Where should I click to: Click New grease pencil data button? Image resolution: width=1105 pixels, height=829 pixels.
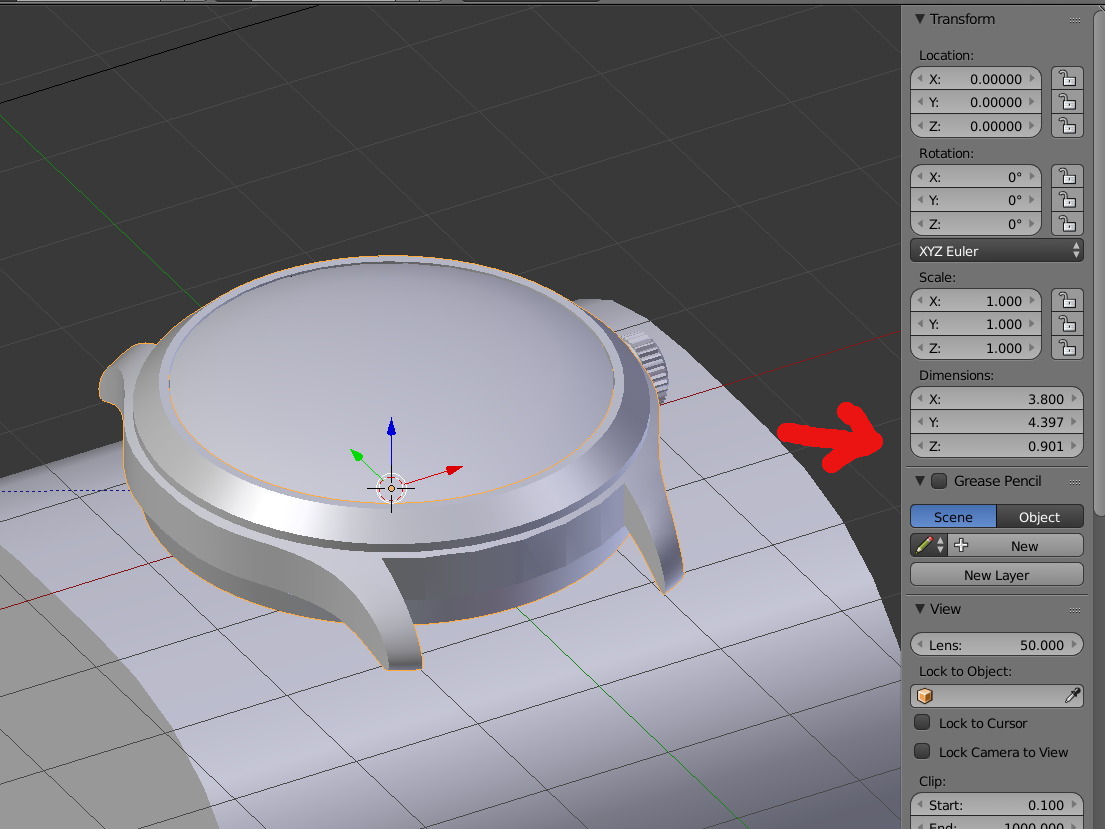point(1015,546)
